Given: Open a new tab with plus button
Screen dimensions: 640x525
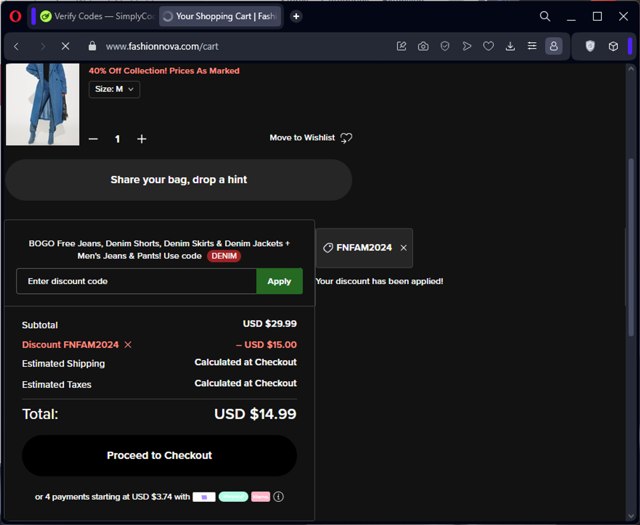Looking at the screenshot, I should click(x=296, y=16).
